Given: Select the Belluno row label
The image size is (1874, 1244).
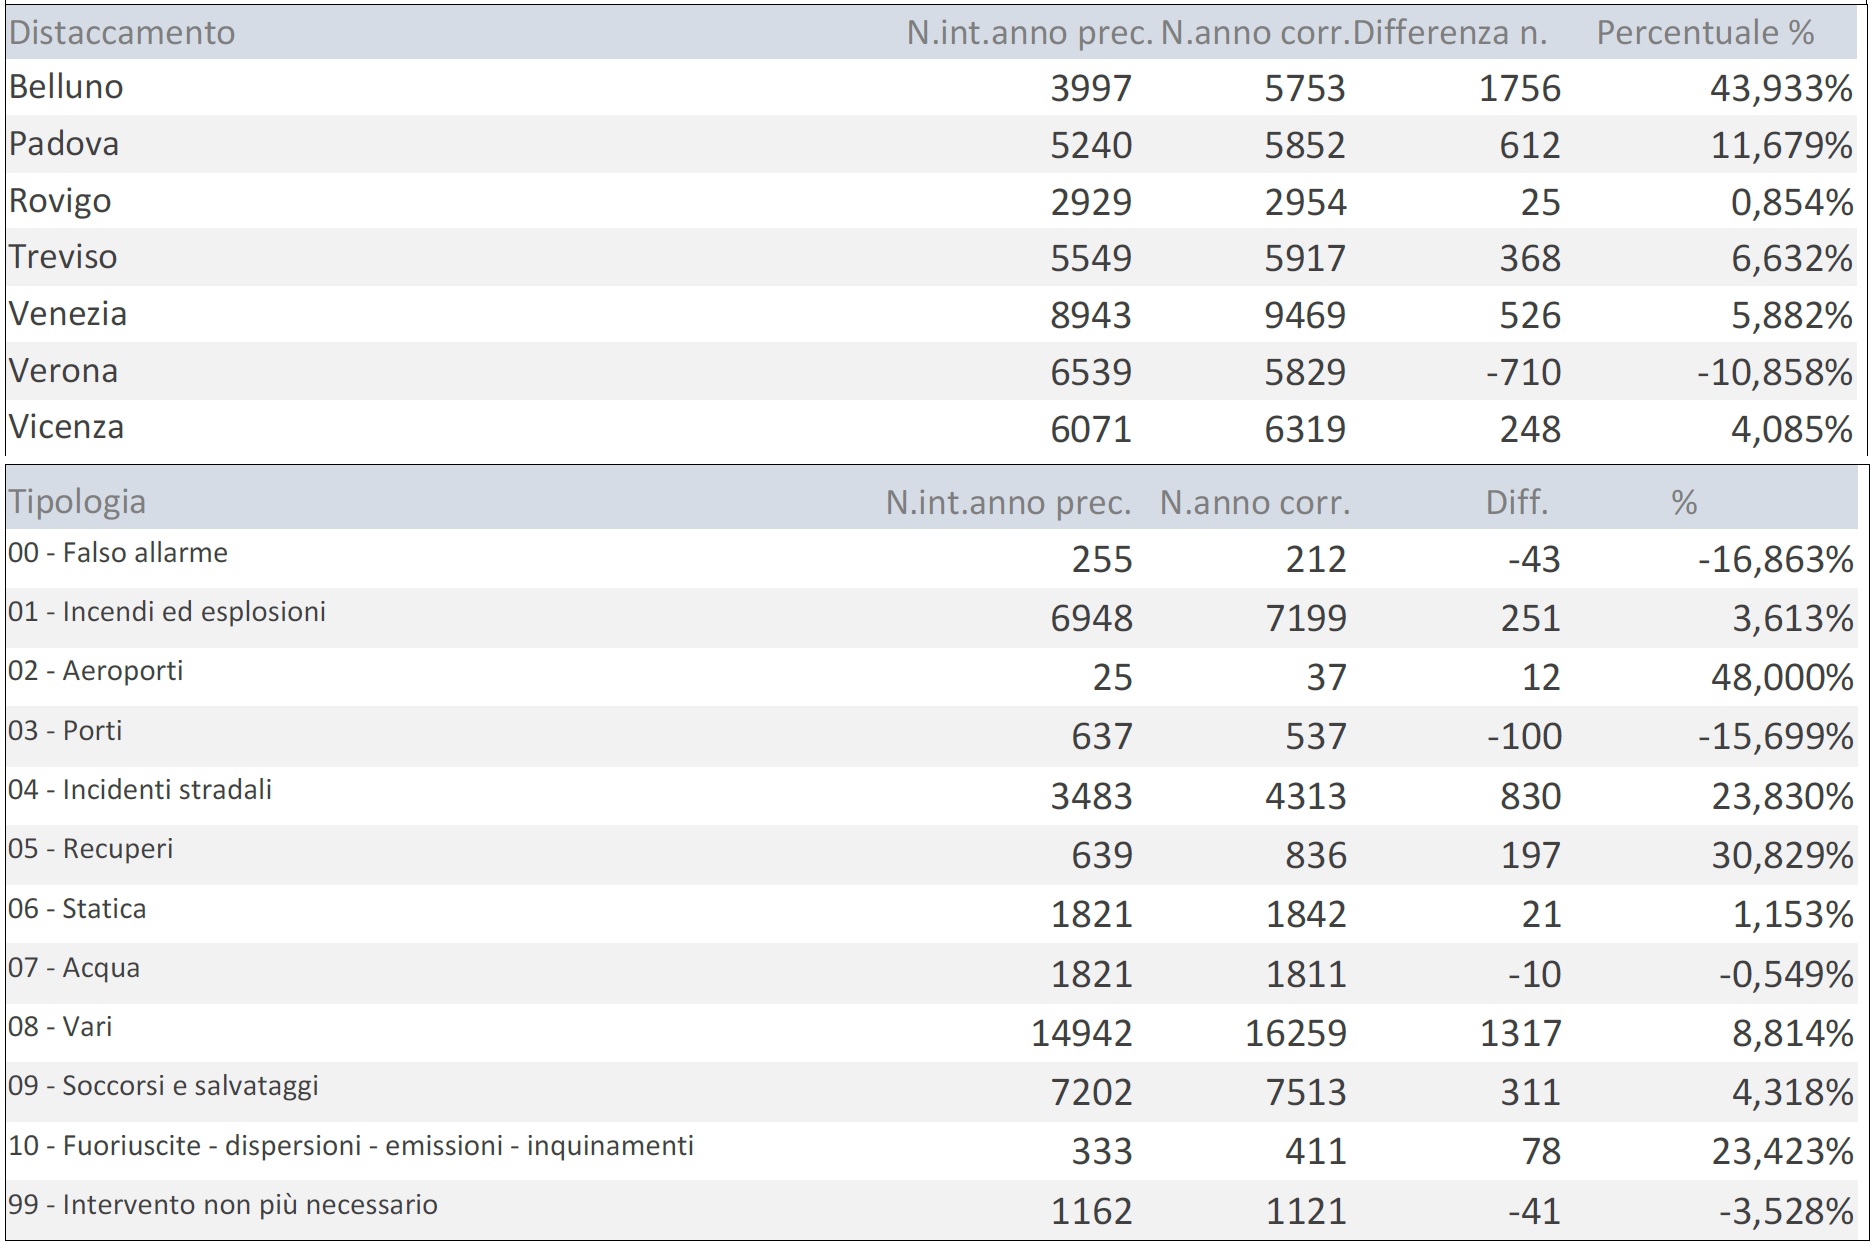Looking at the screenshot, I should point(66,87).
